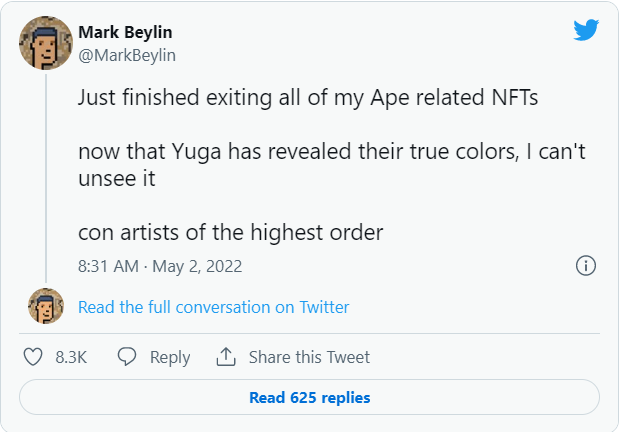
Task: Visit the @MarkBeylin handle link
Action: [x=127, y=55]
